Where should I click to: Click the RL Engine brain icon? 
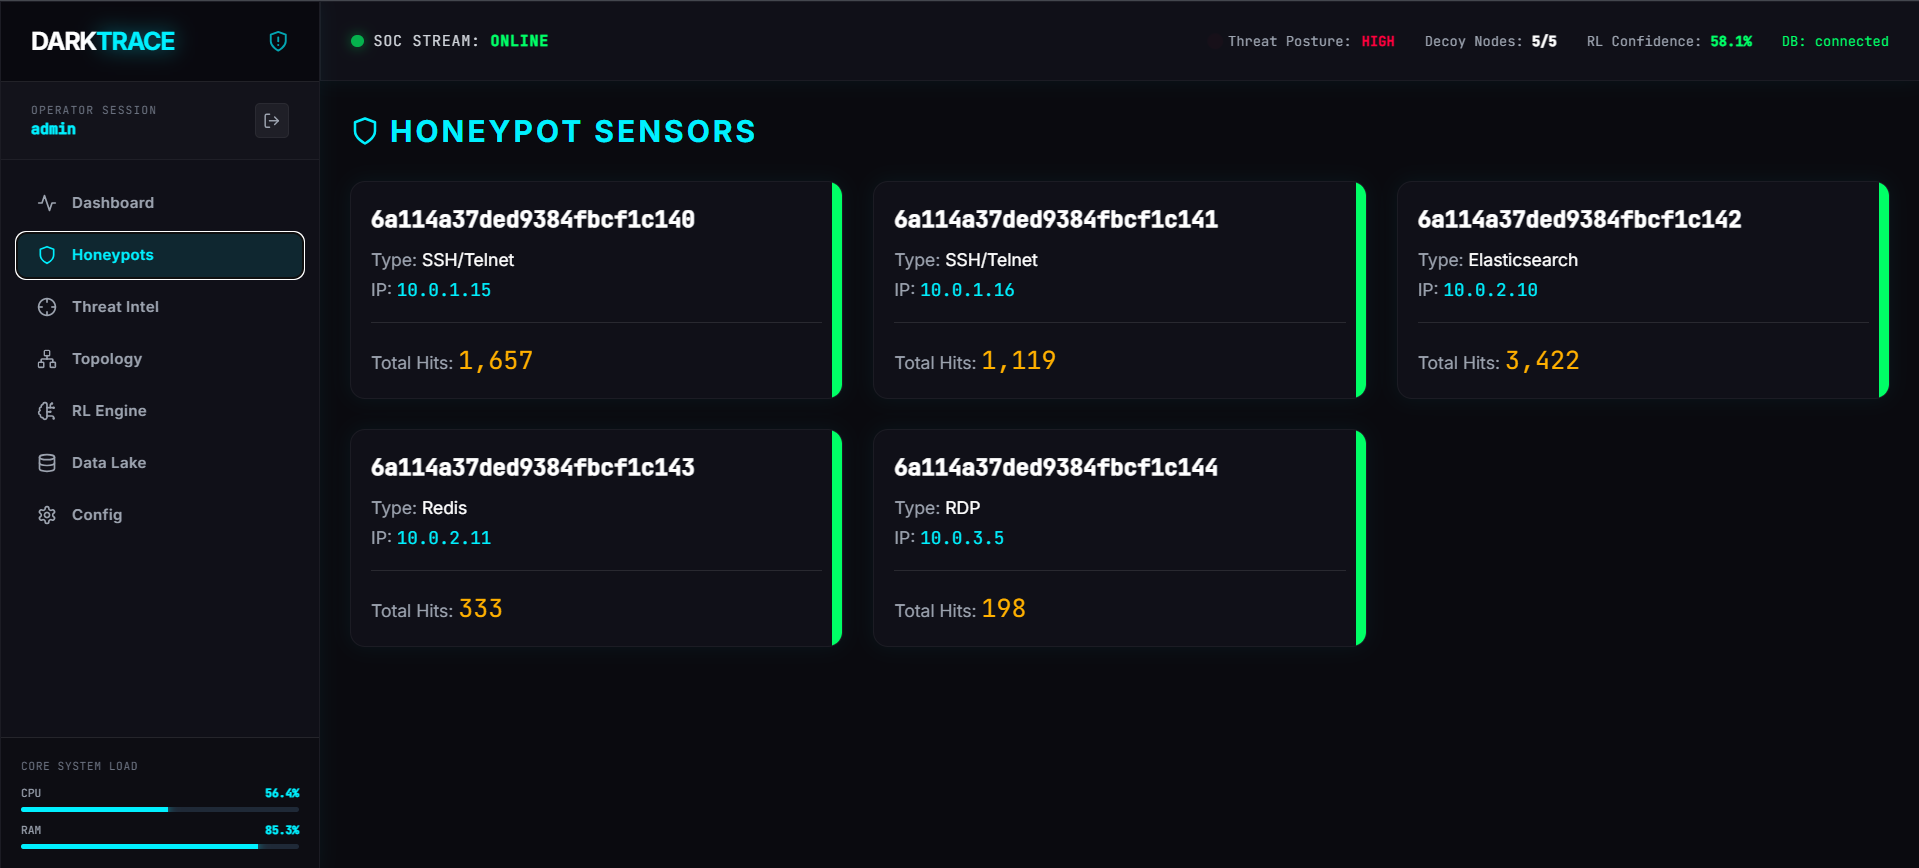pos(47,411)
